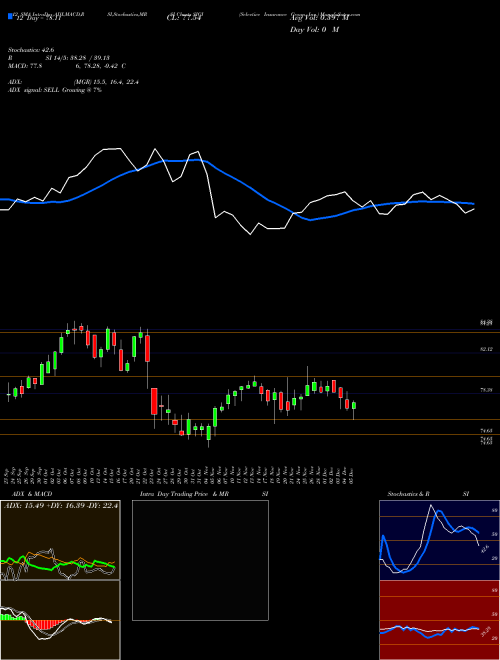Click the 'MACD: 77.8' reading
500x660 pixels.
pos(25,66)
